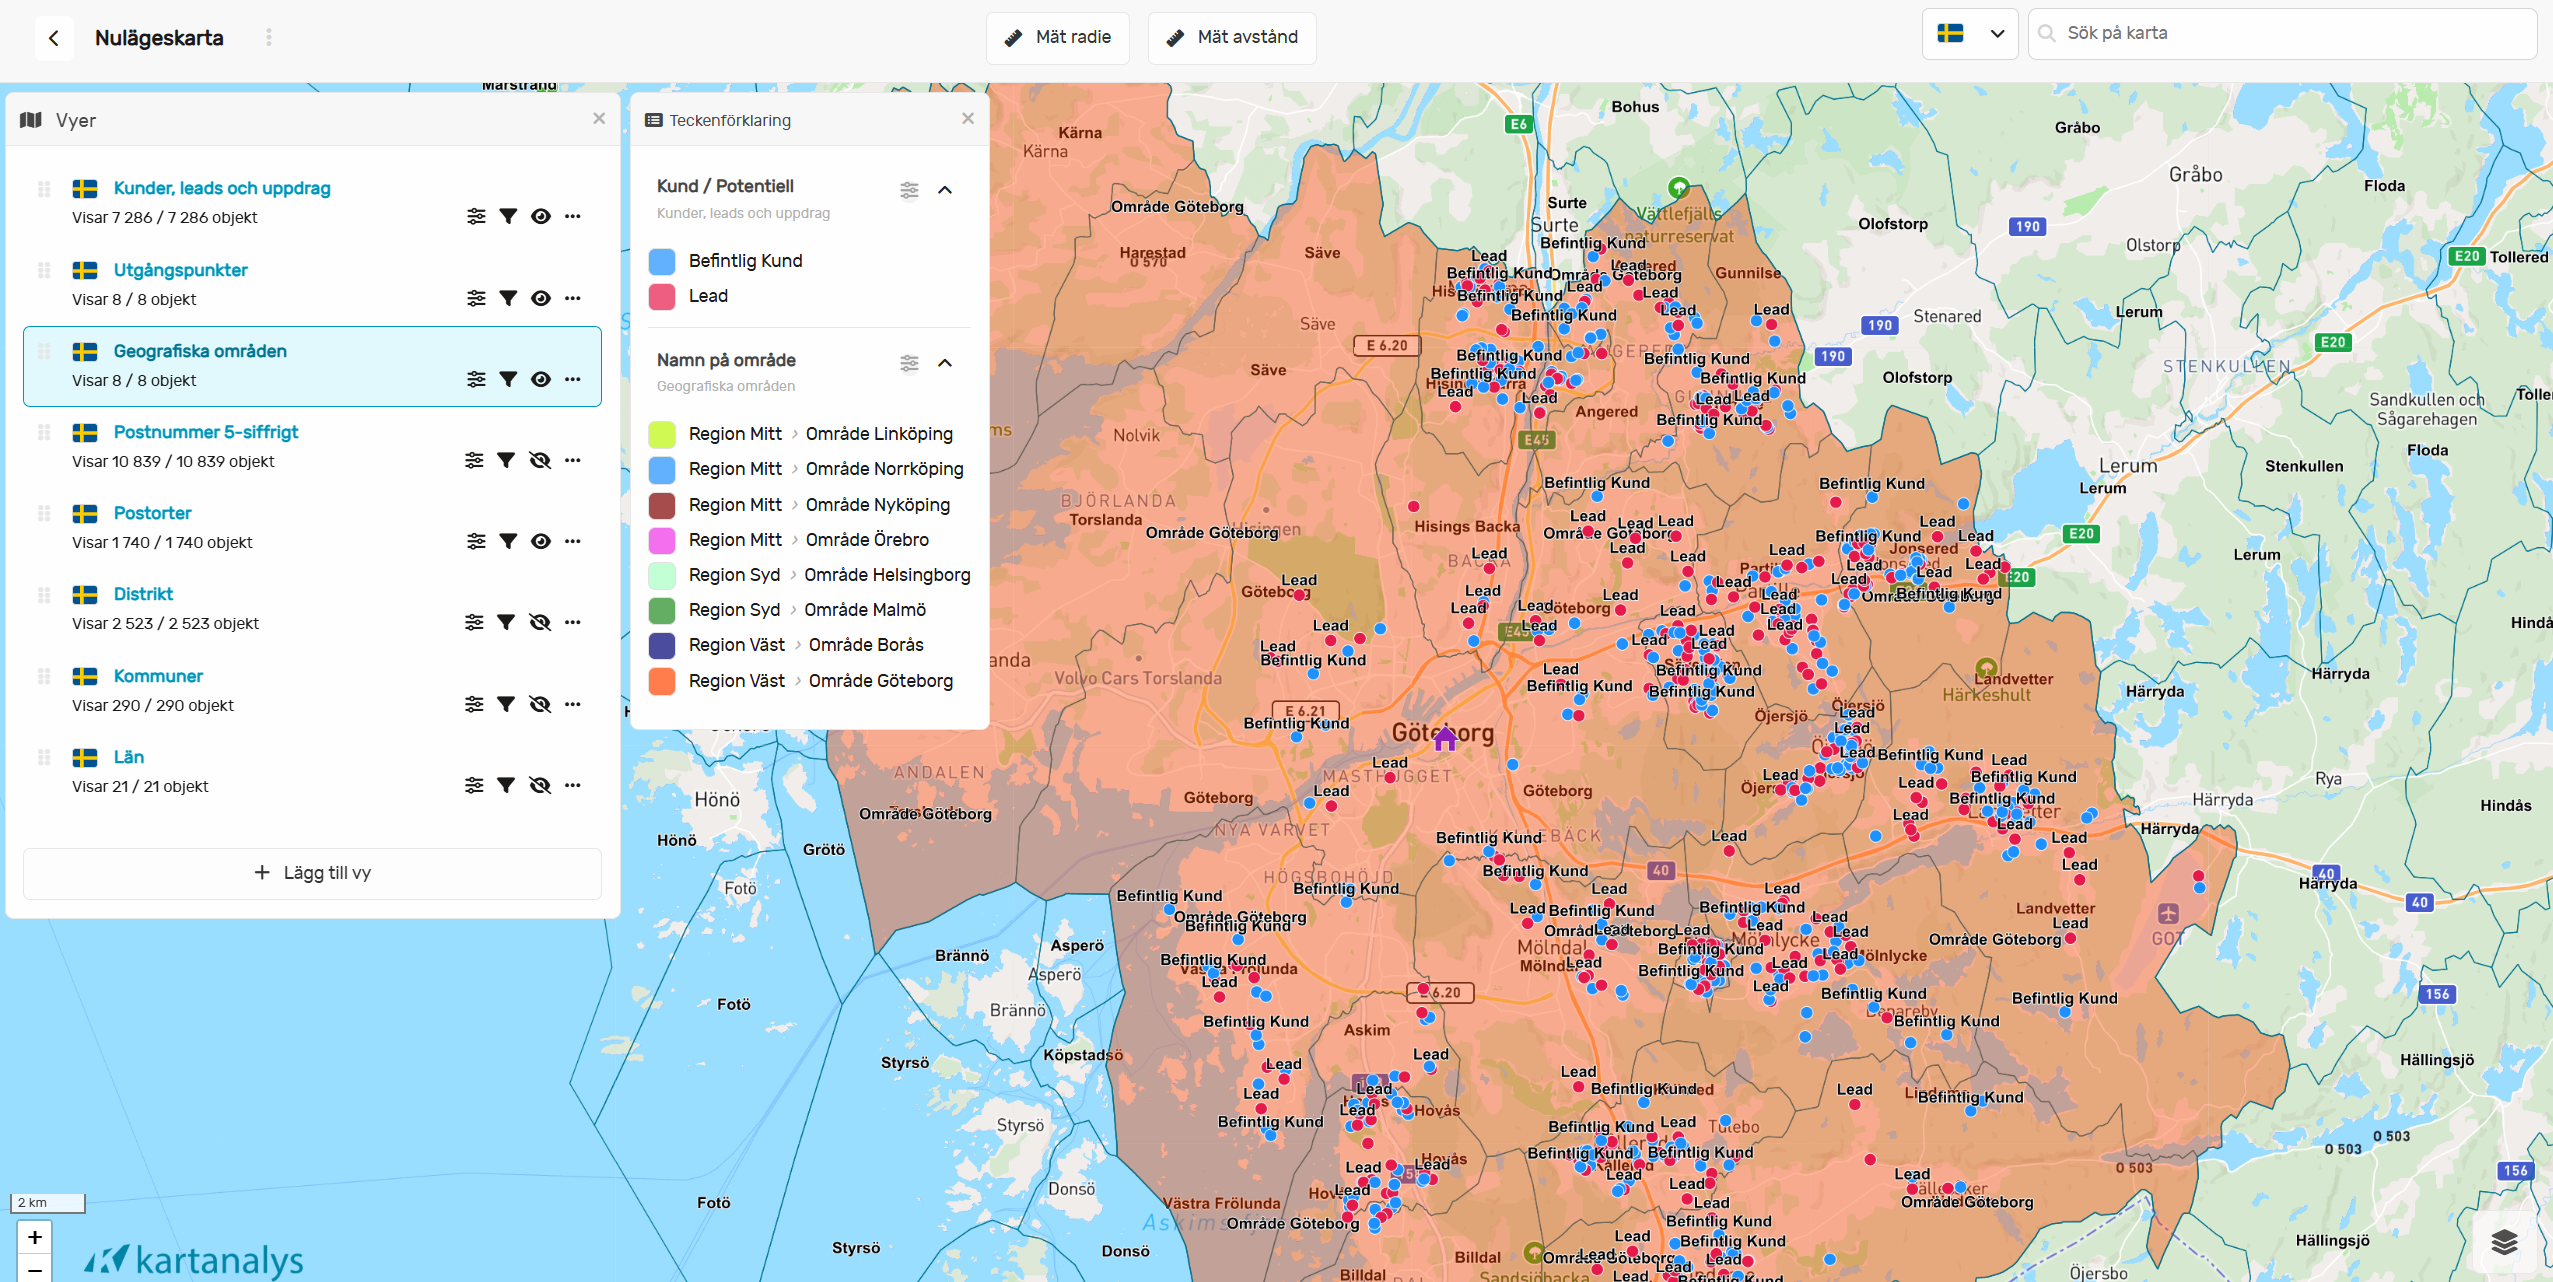Viewport: 2553px width, 1282px height.
Task: Toggle visibility of the Distrikt layer
Action: [541, 621]
